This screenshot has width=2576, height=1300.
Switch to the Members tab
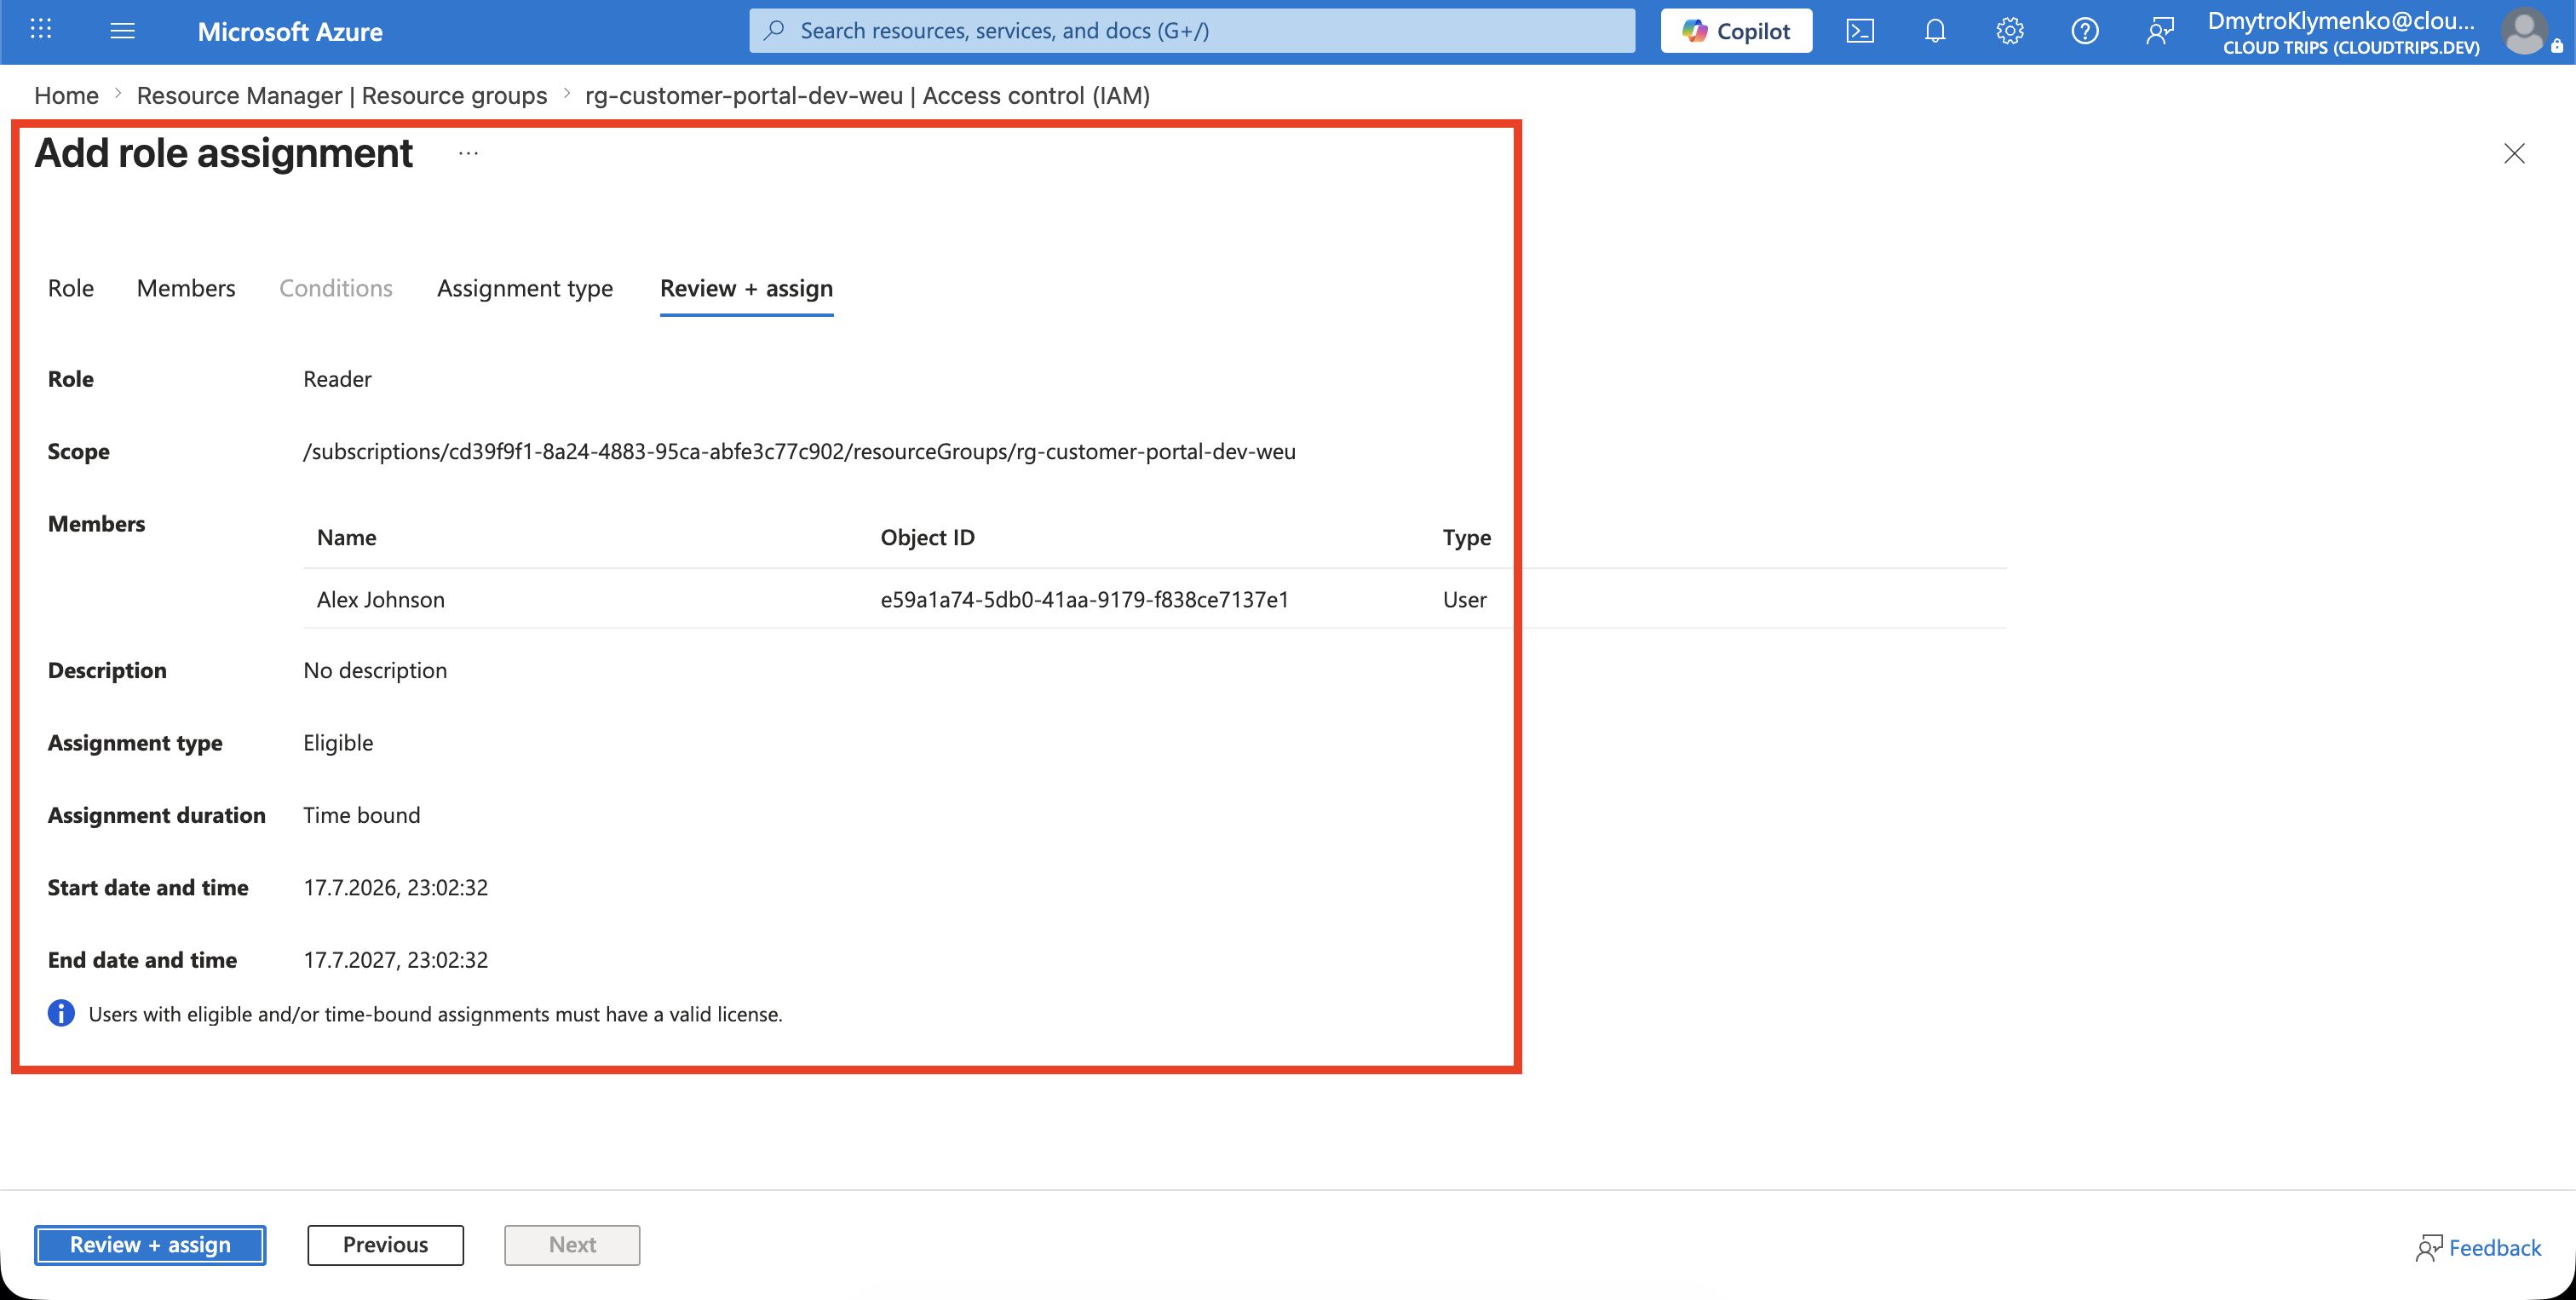click(186, 288)
